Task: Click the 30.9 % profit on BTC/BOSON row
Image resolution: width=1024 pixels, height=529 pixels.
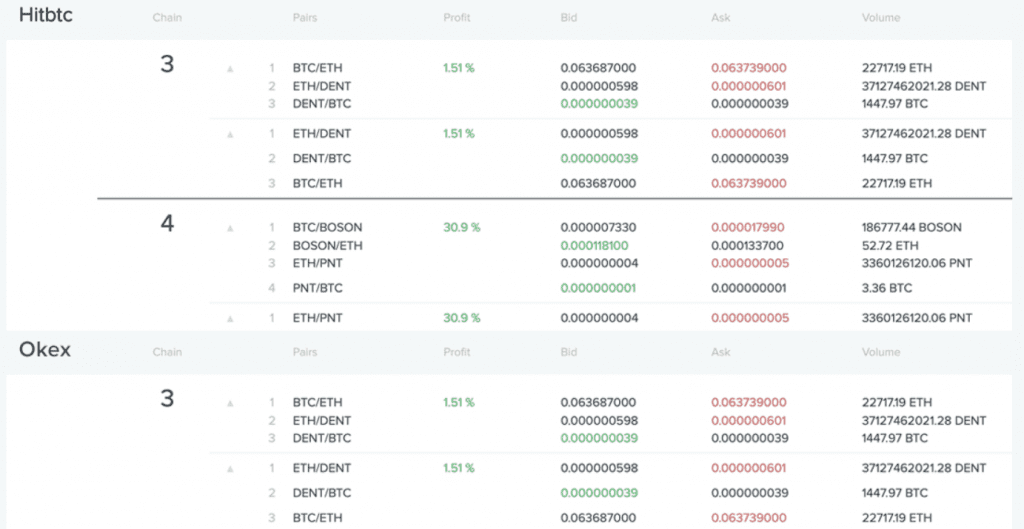Action: [x=462, y=228]
